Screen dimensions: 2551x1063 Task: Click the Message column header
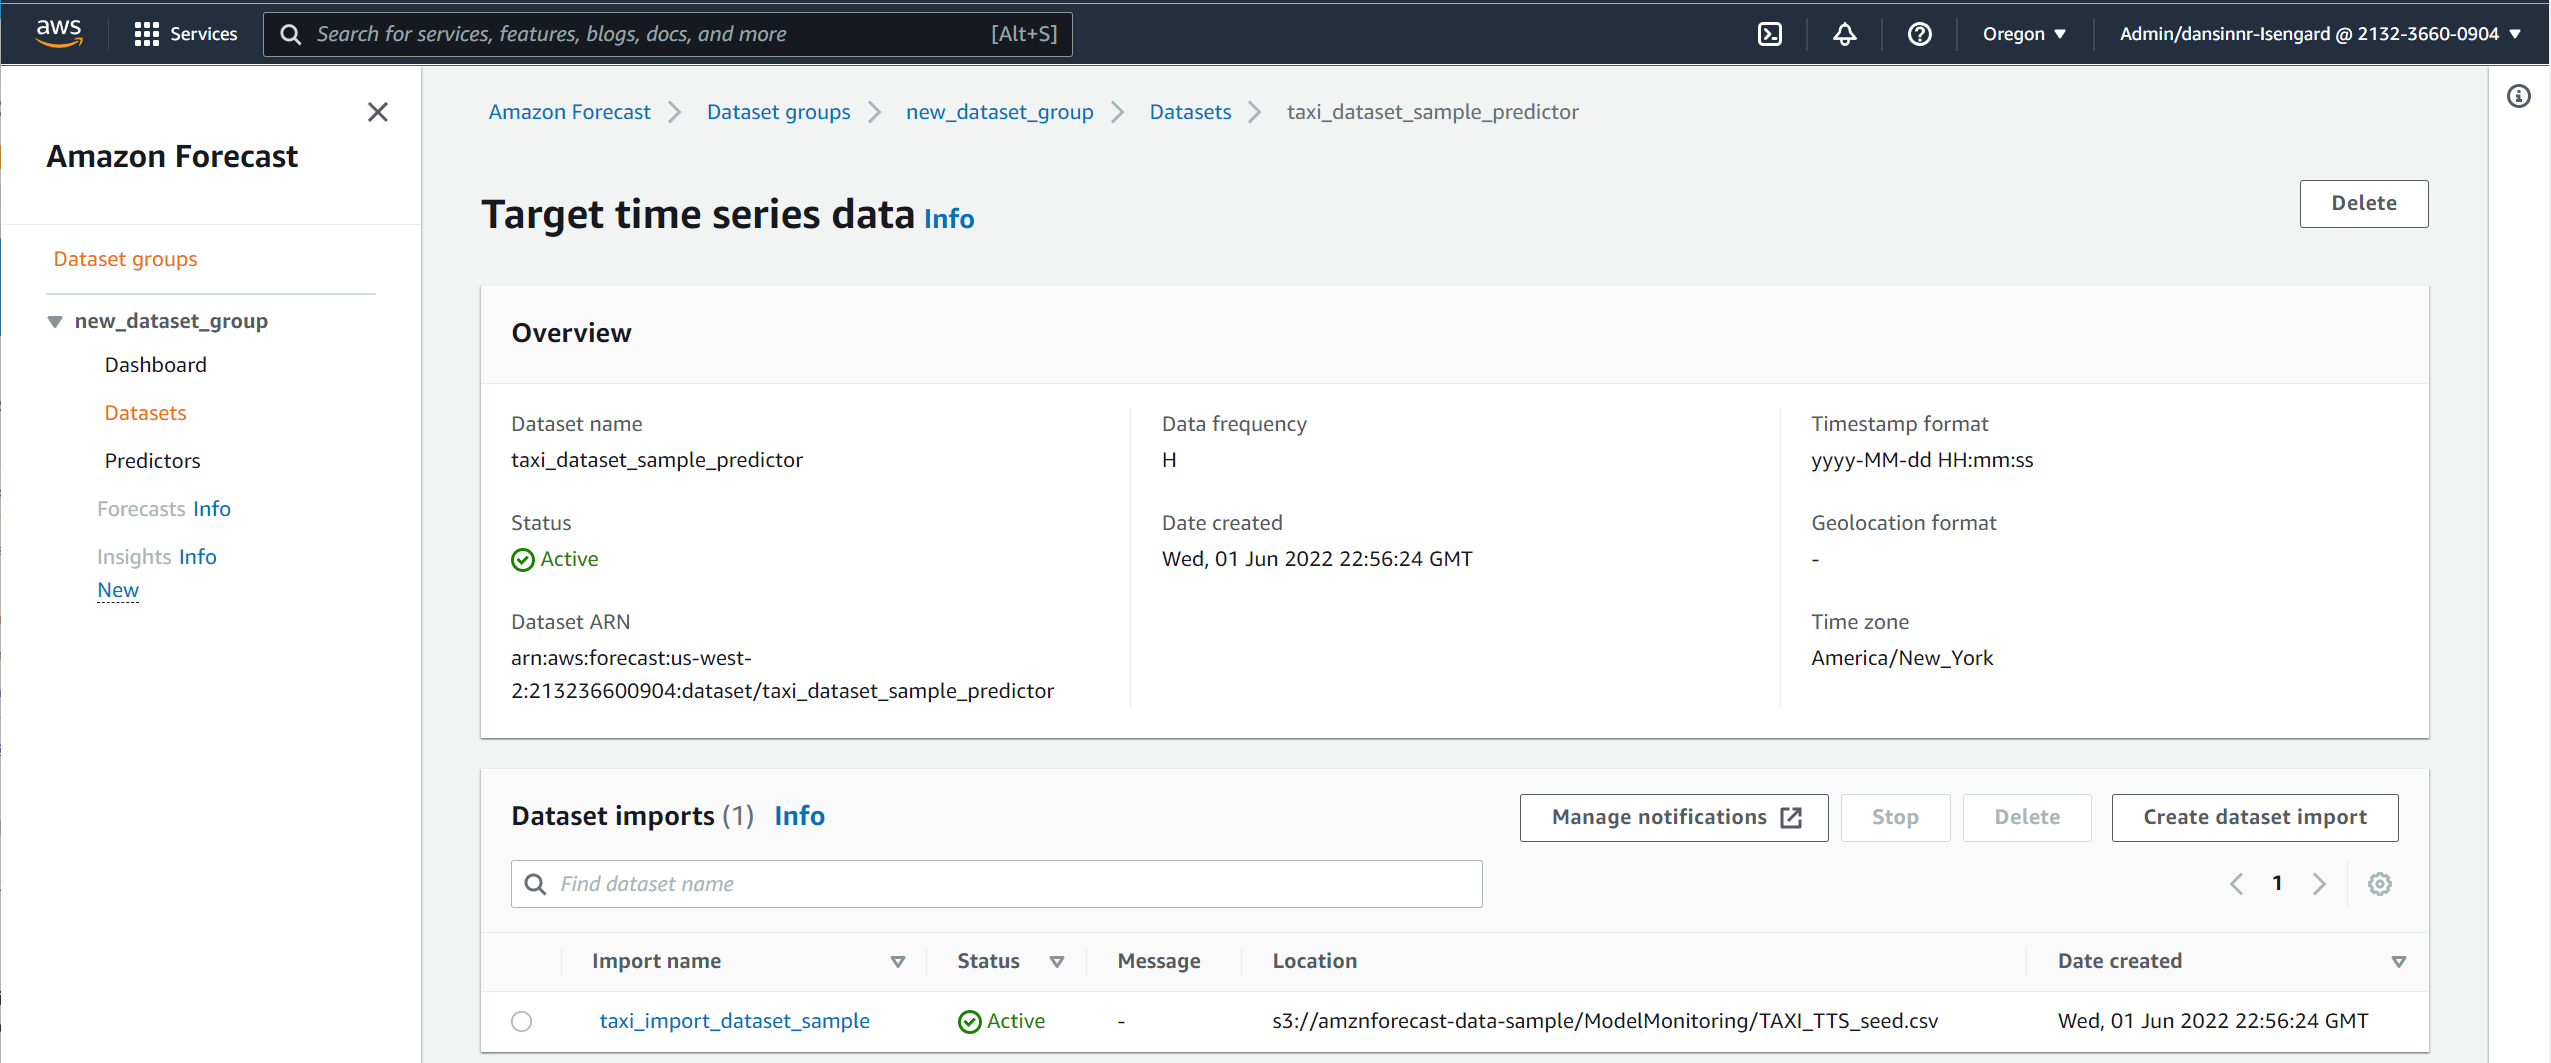(x=1158, y=961)
